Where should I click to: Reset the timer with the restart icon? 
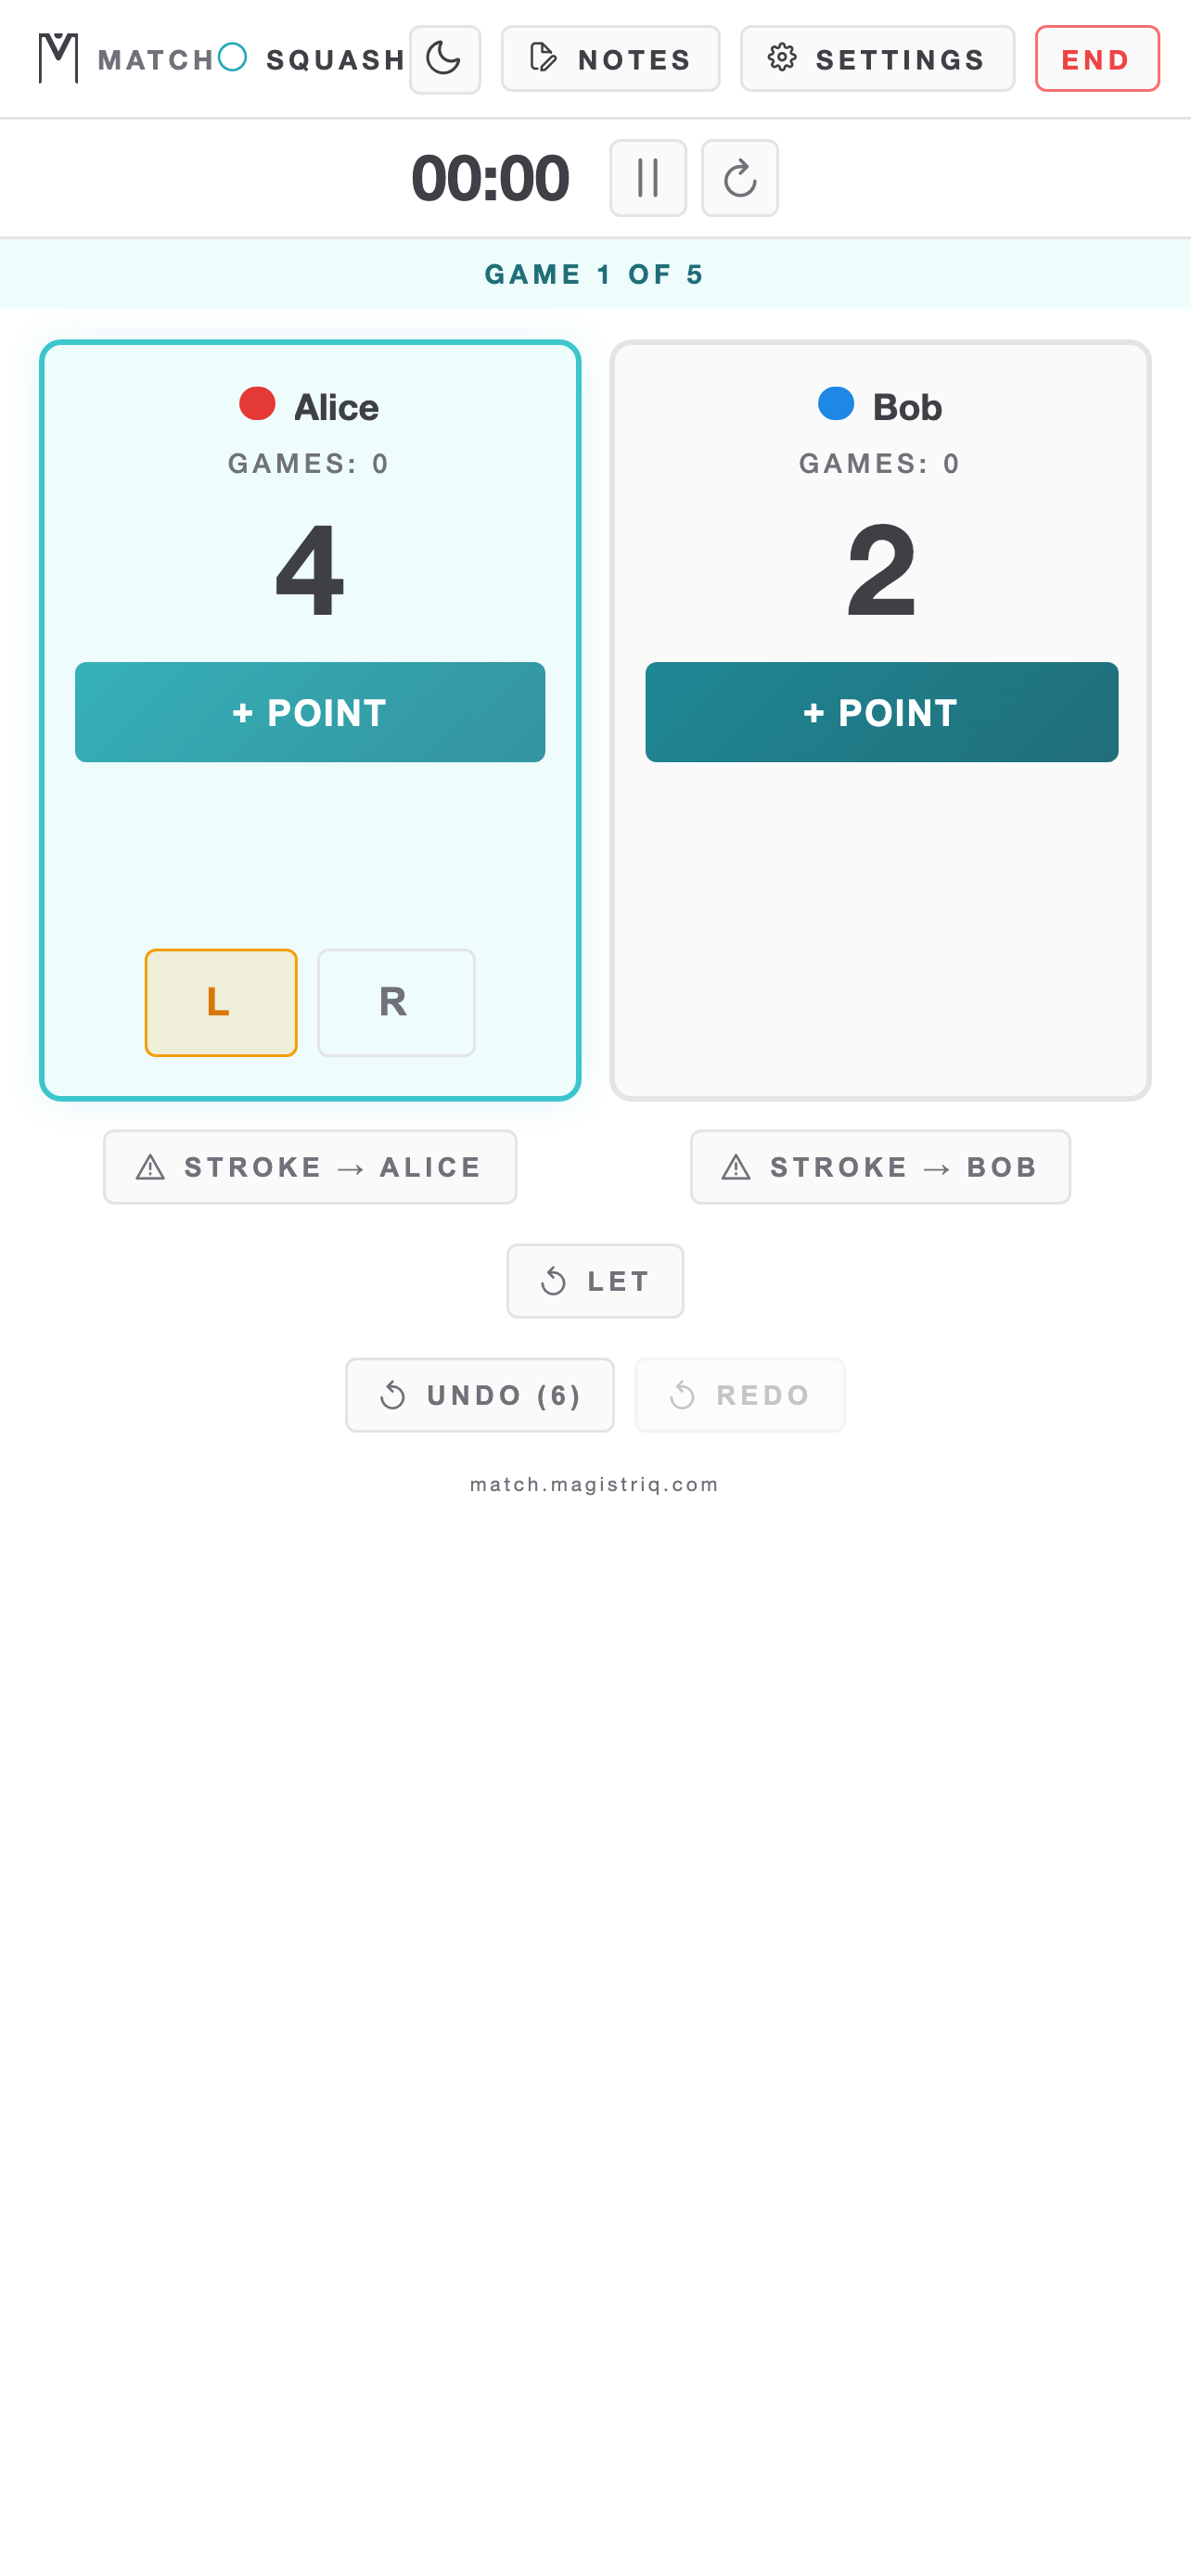click(x=739, y=177)
